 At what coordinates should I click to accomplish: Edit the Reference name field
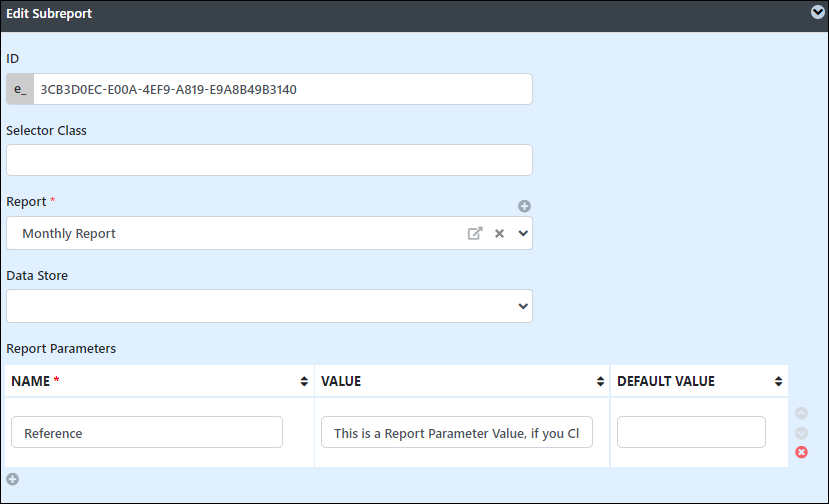(x=147, y=432)
